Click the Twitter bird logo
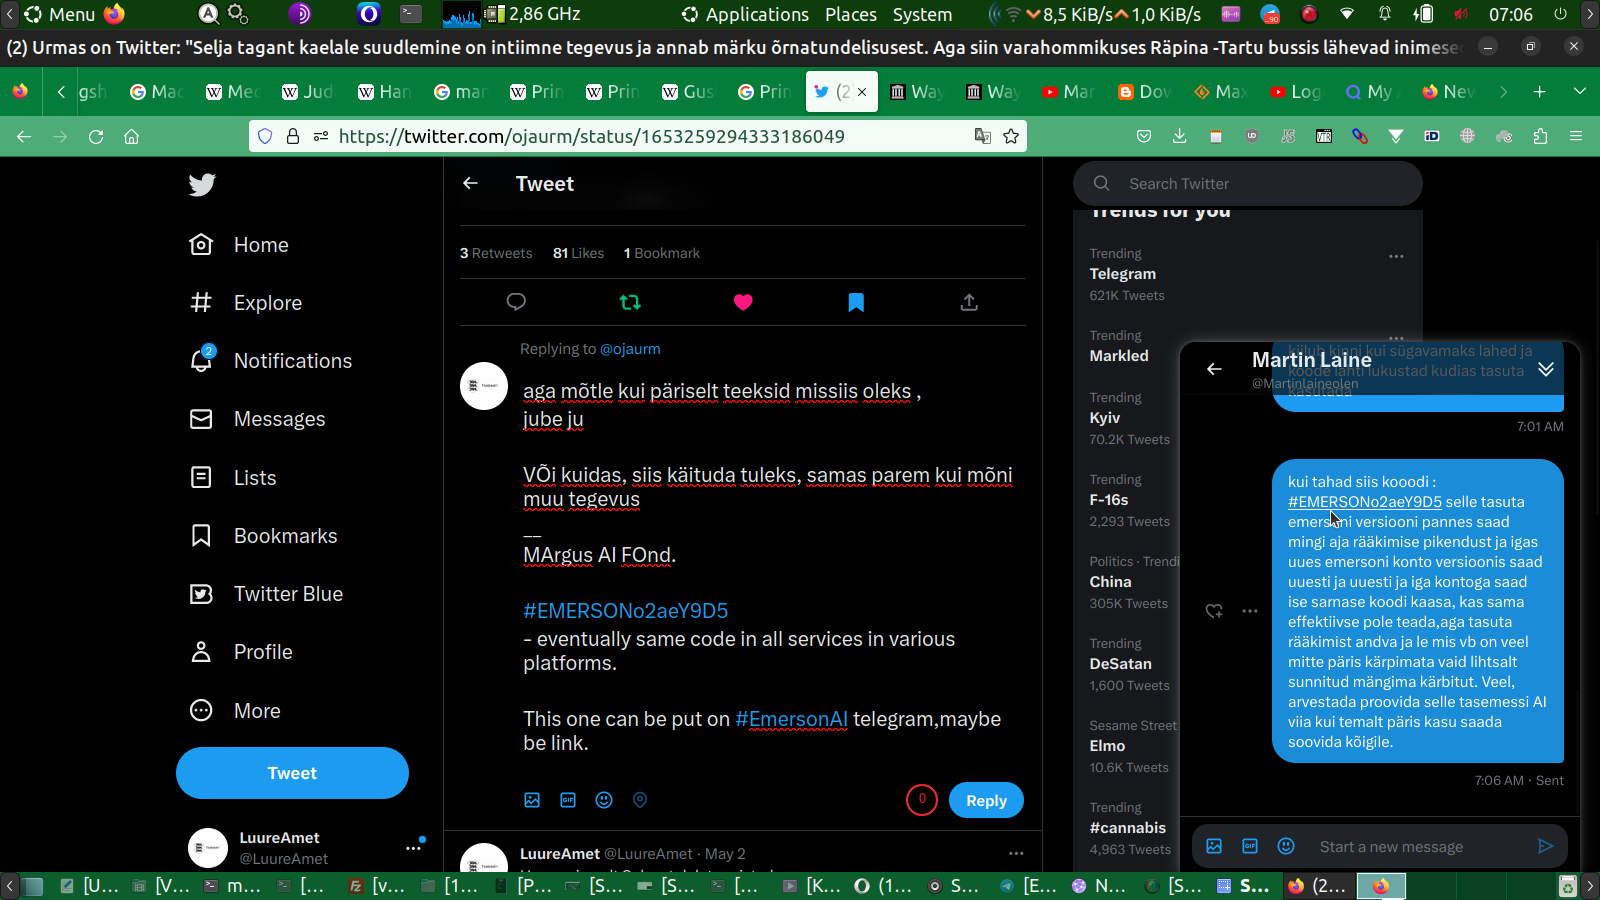Viewport: 1600px width, 900px height. click(x=202, y=185)
